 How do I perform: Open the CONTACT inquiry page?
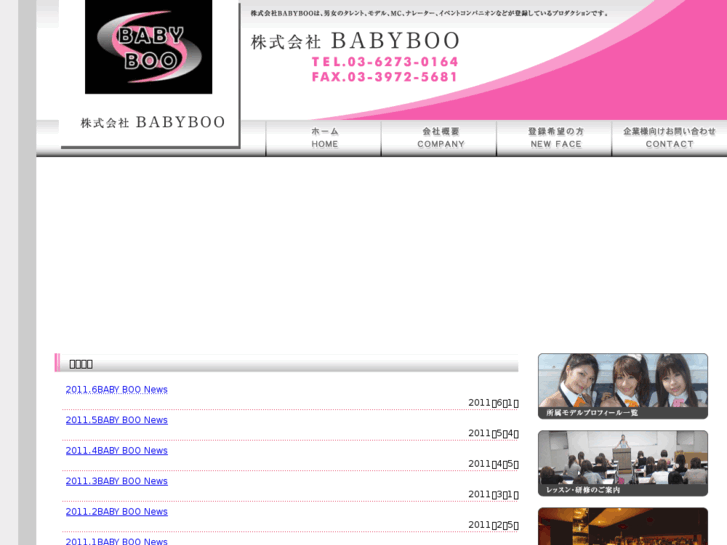click(669, 138)
